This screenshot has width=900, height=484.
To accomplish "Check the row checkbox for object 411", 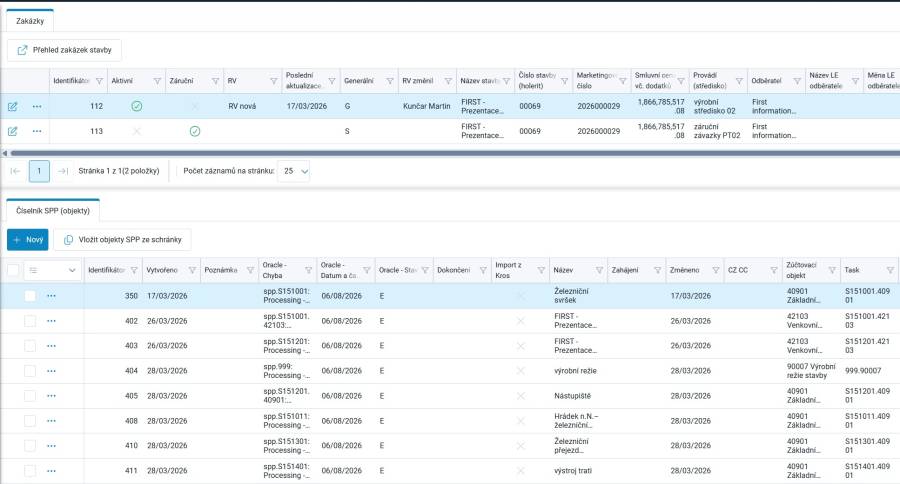I will pos(30,471).
